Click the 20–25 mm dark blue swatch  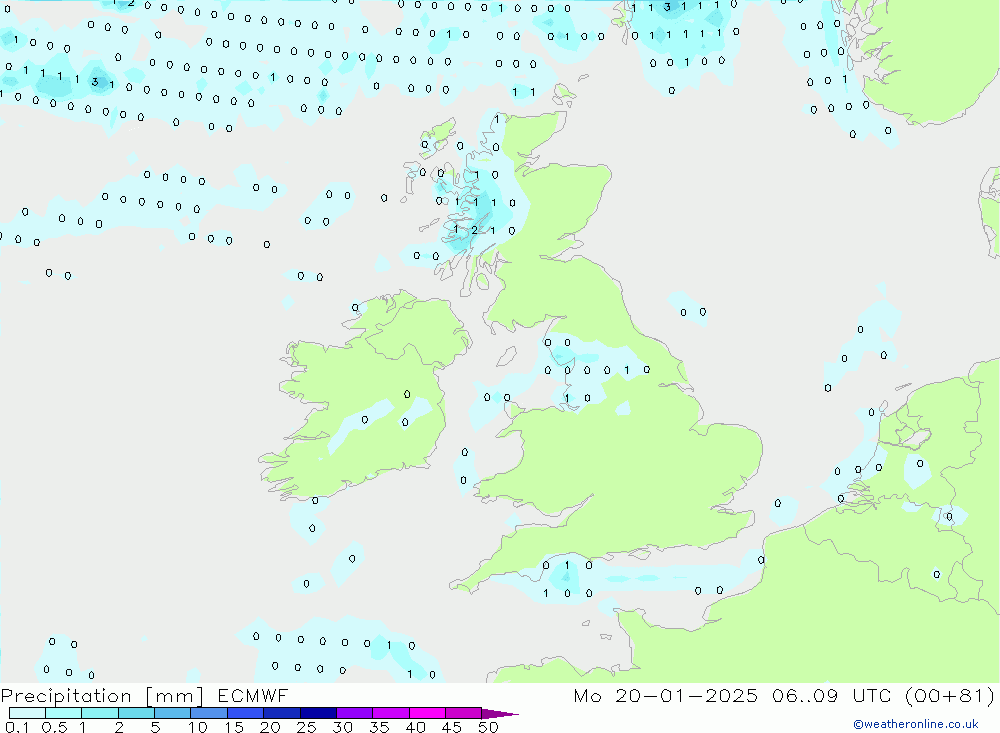[281, 713]
